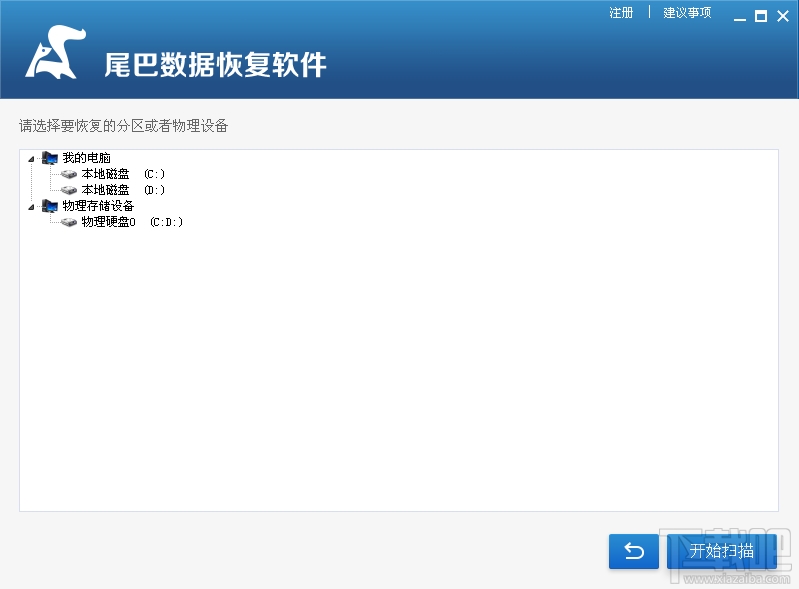
Task: Select 本地磁盘 (C:) partition
Action: [x=123, y=174]
